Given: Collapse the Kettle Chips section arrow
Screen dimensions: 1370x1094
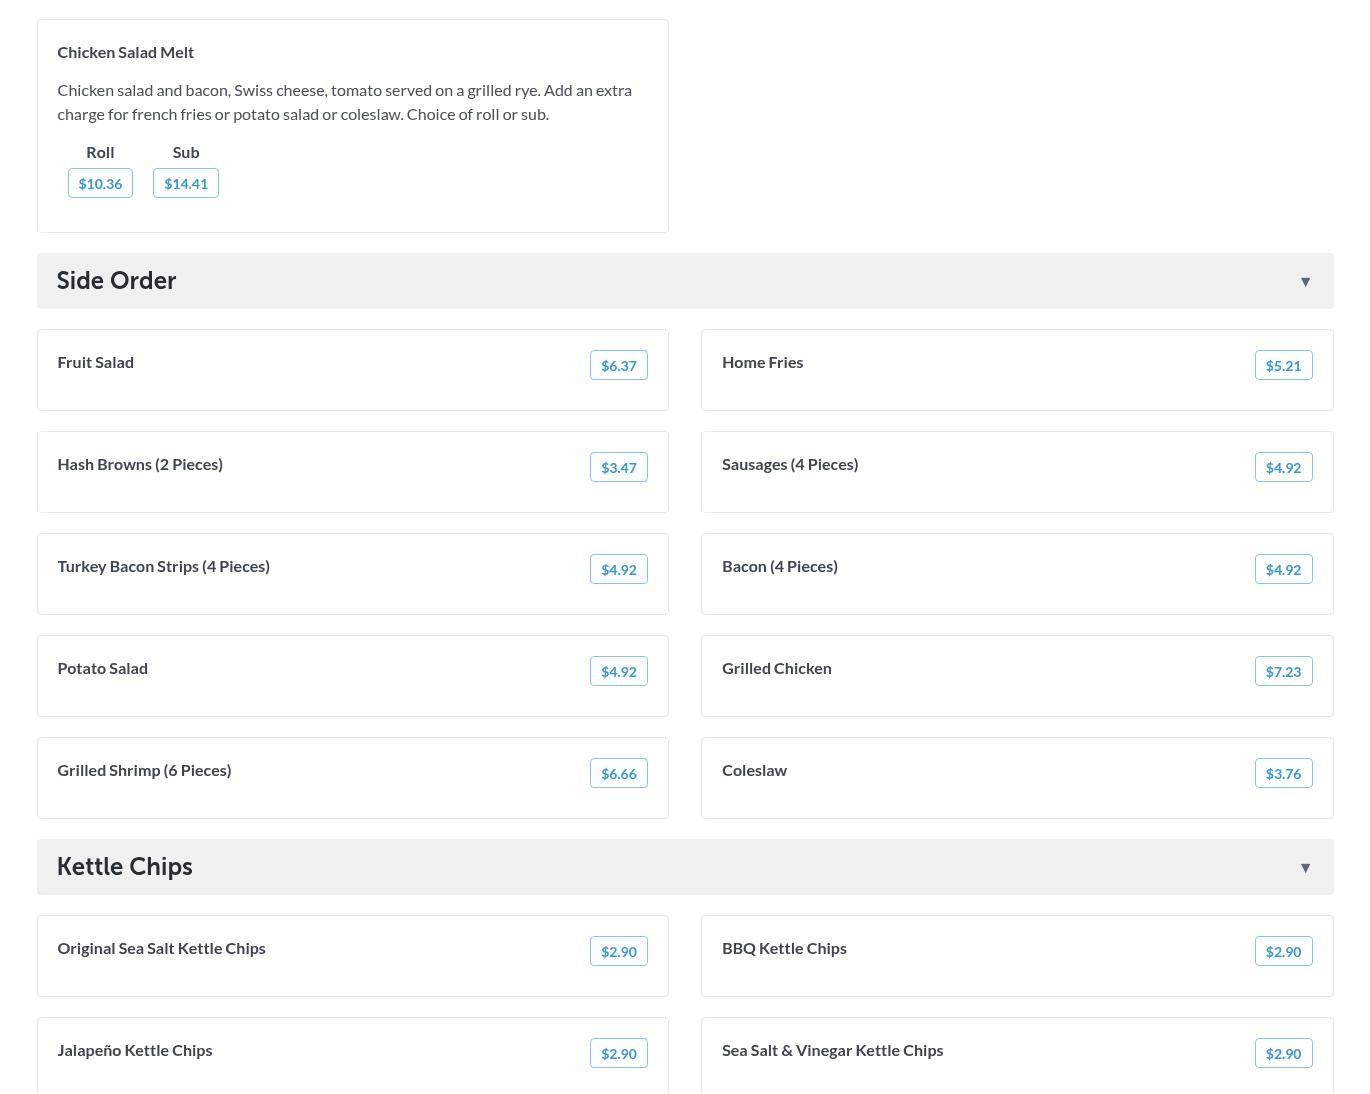Looking at the screenshot, I should tap(1305, 868).
